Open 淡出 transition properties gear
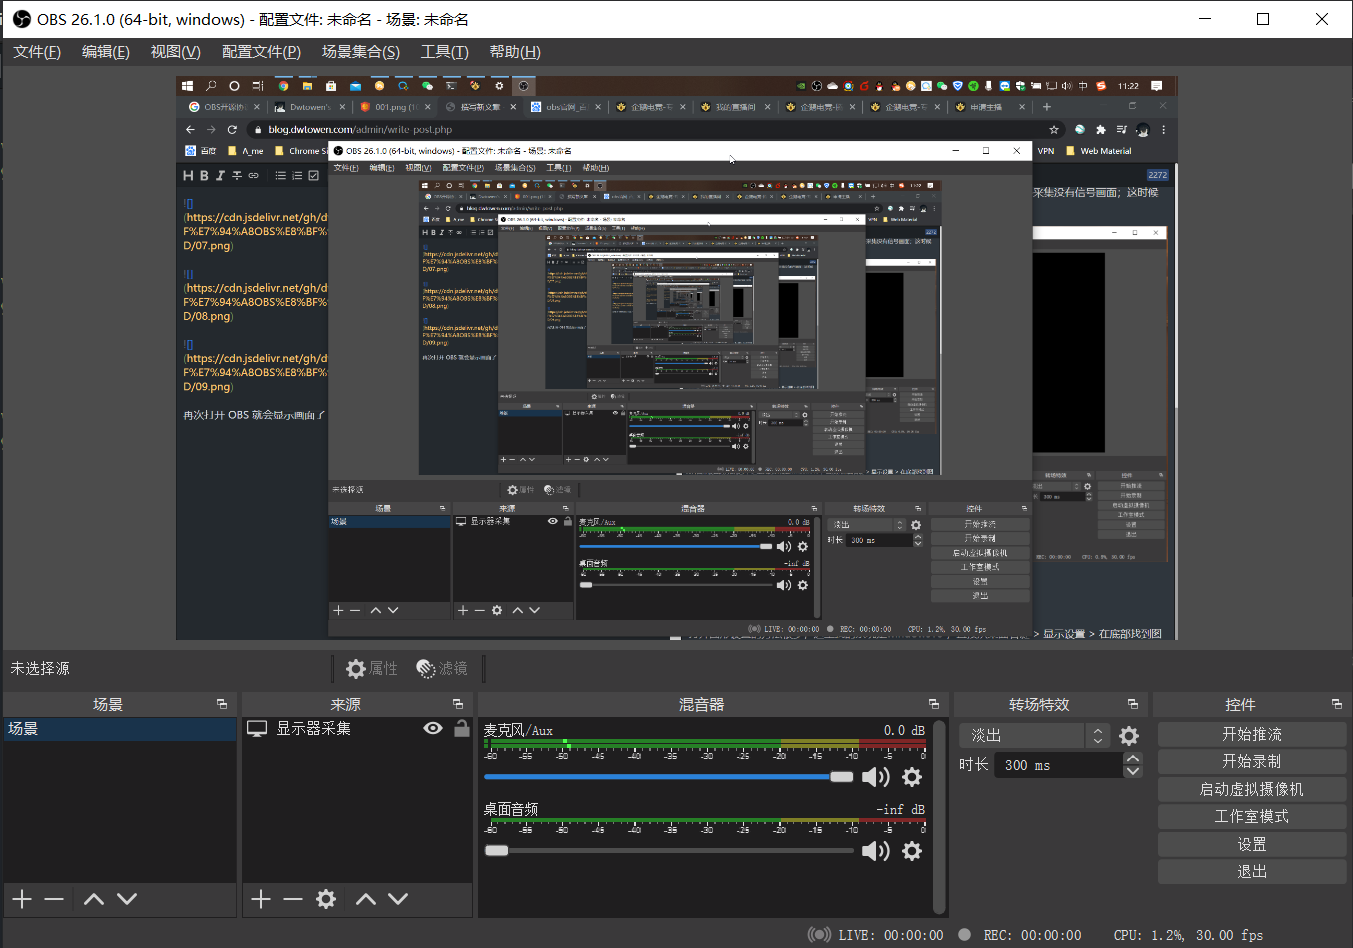 [1129, 736]
